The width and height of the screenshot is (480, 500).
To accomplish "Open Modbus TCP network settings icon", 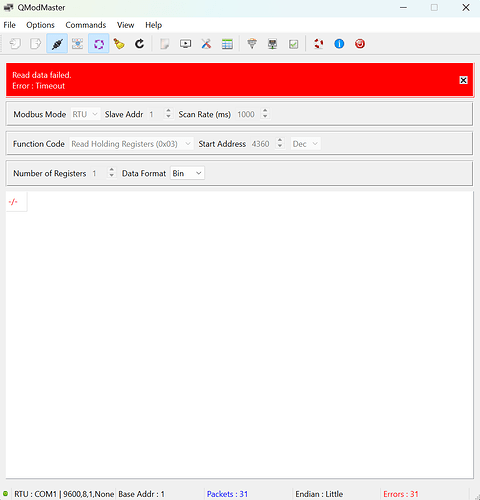I will click(x=273, y=44).
